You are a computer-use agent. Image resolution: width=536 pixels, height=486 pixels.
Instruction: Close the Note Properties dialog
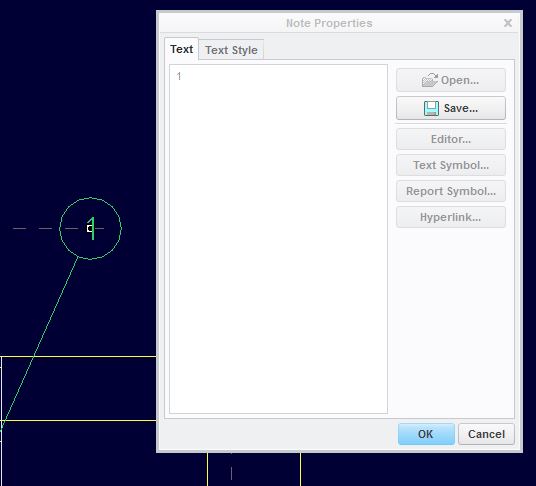click(x=508, y=23)
